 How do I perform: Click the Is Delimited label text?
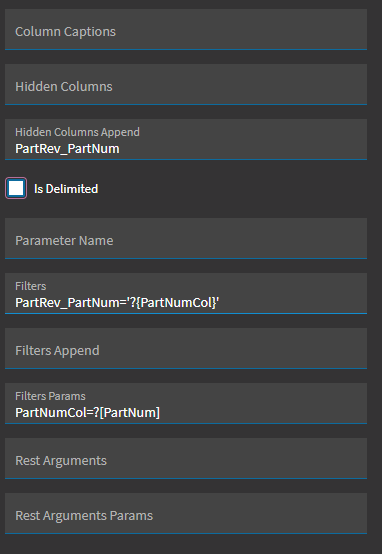point(66,189)
